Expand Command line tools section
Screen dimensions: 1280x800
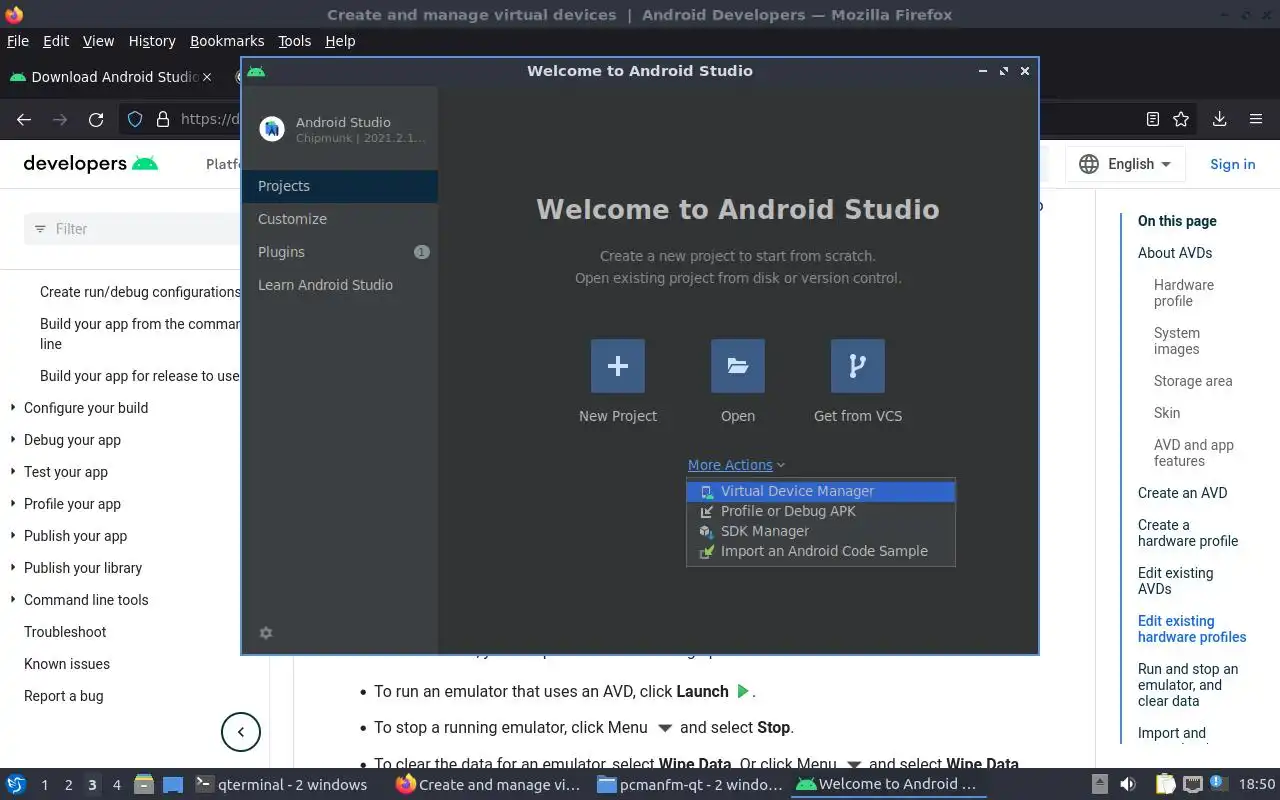click(x=86, y=600)
